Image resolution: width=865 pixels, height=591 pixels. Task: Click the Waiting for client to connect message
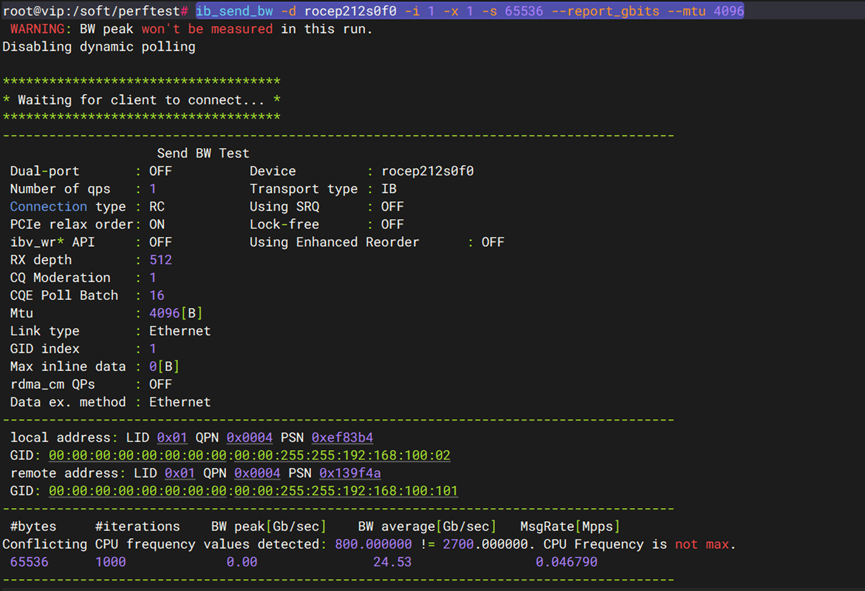pyautogui.click(x=141, y=100)
